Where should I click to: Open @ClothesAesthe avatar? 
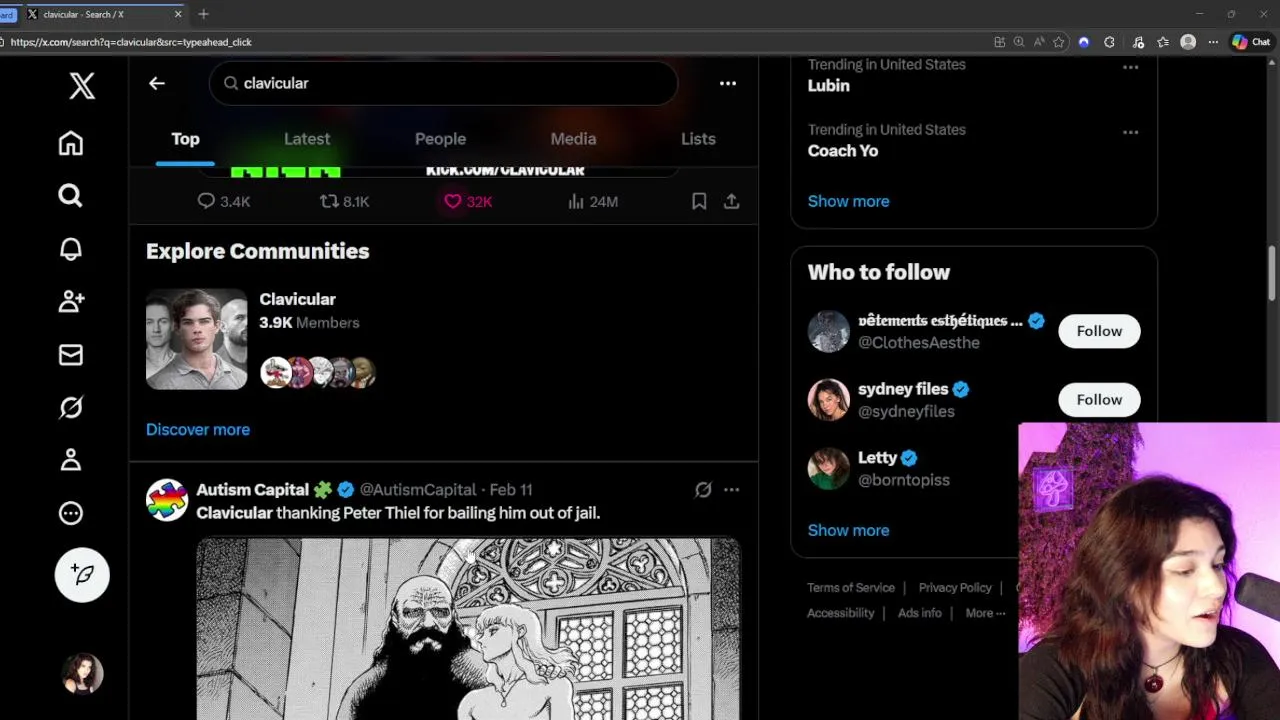coord(828,331)
